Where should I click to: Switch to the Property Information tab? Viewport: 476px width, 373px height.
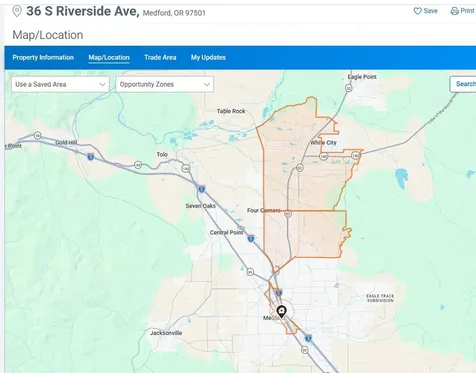click(x=43, y=57)
